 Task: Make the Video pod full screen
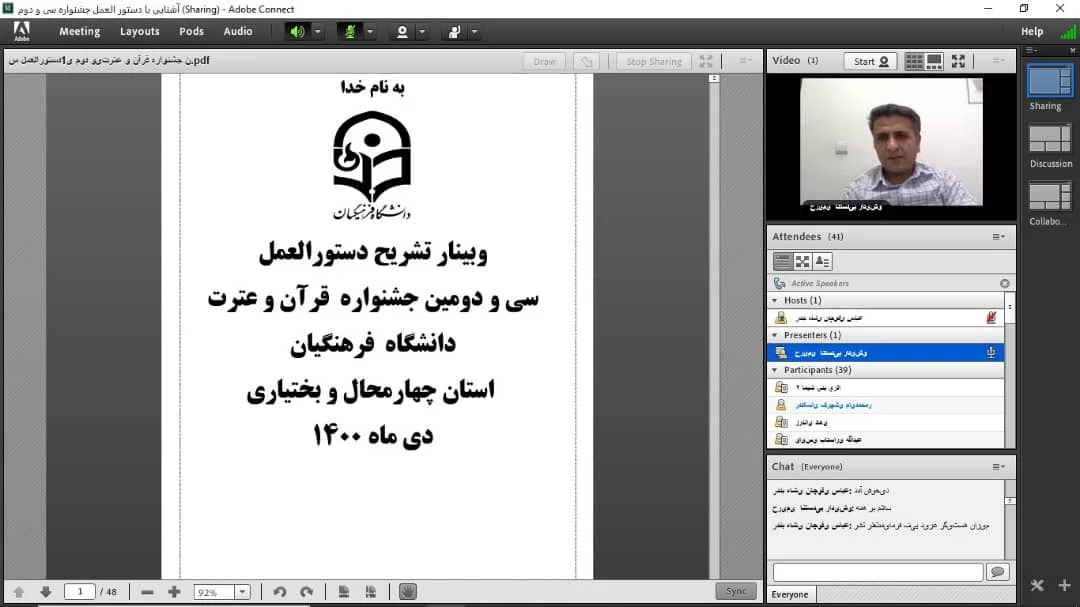958,61
